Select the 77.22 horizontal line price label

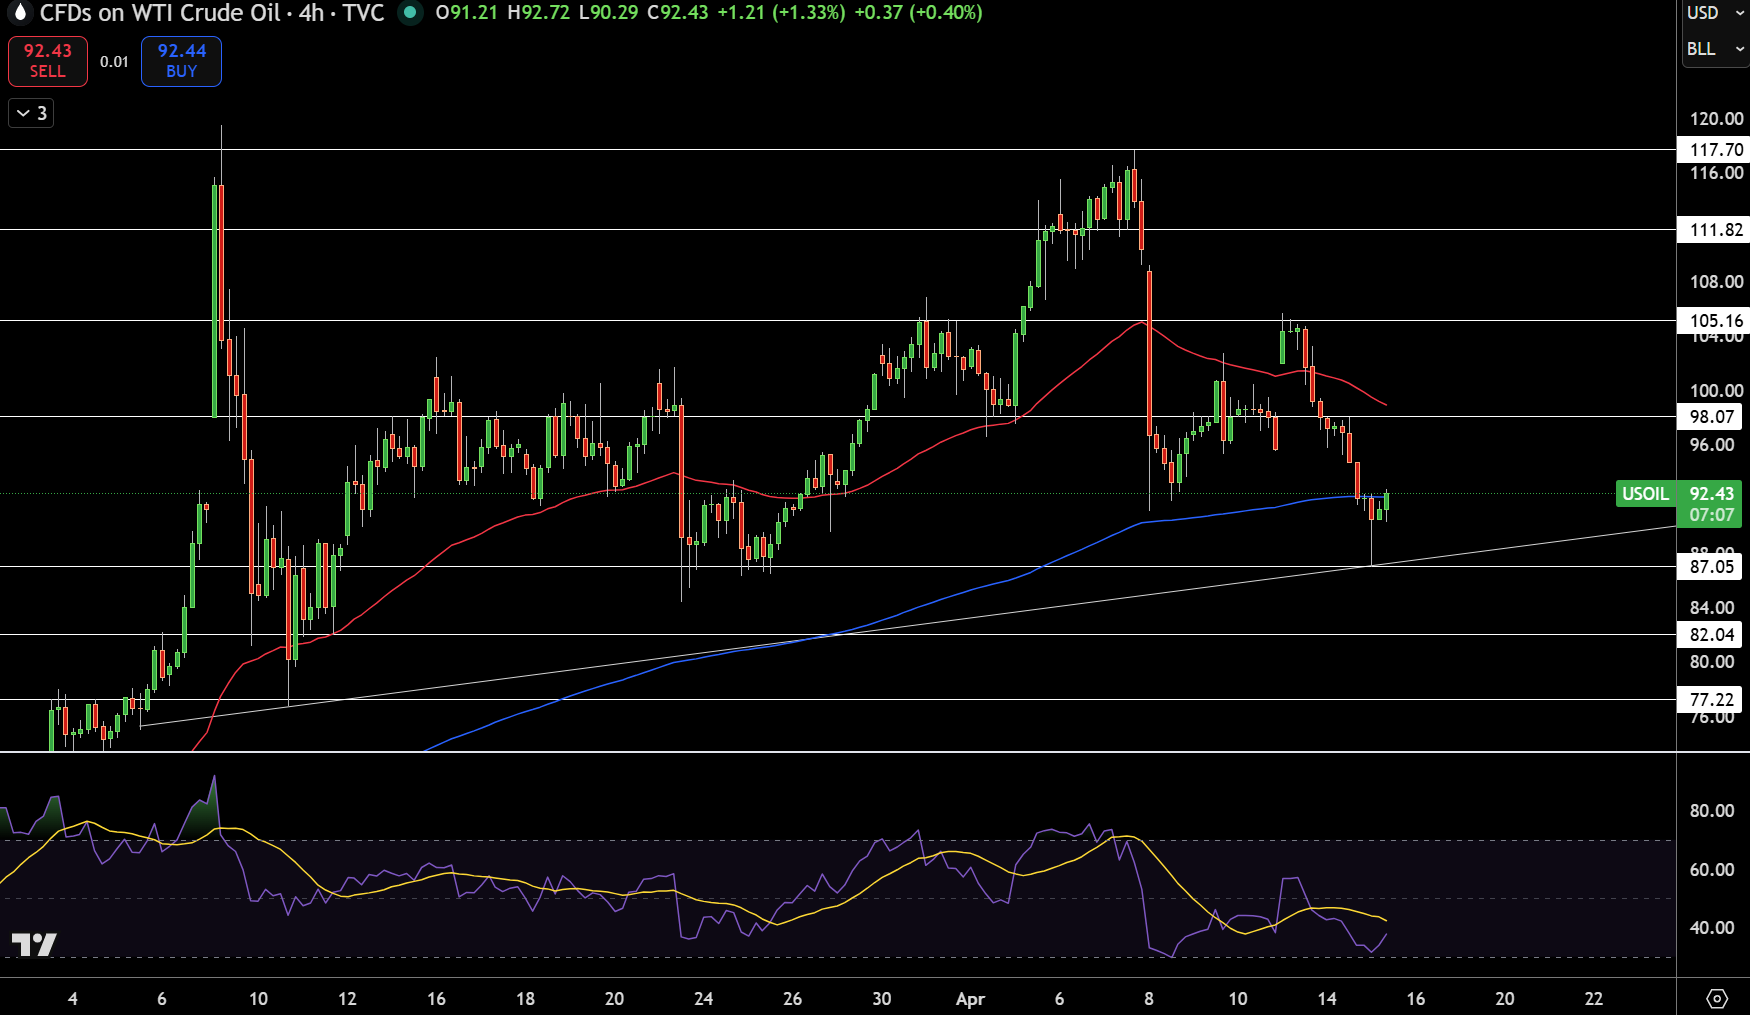coord(1710,700)
